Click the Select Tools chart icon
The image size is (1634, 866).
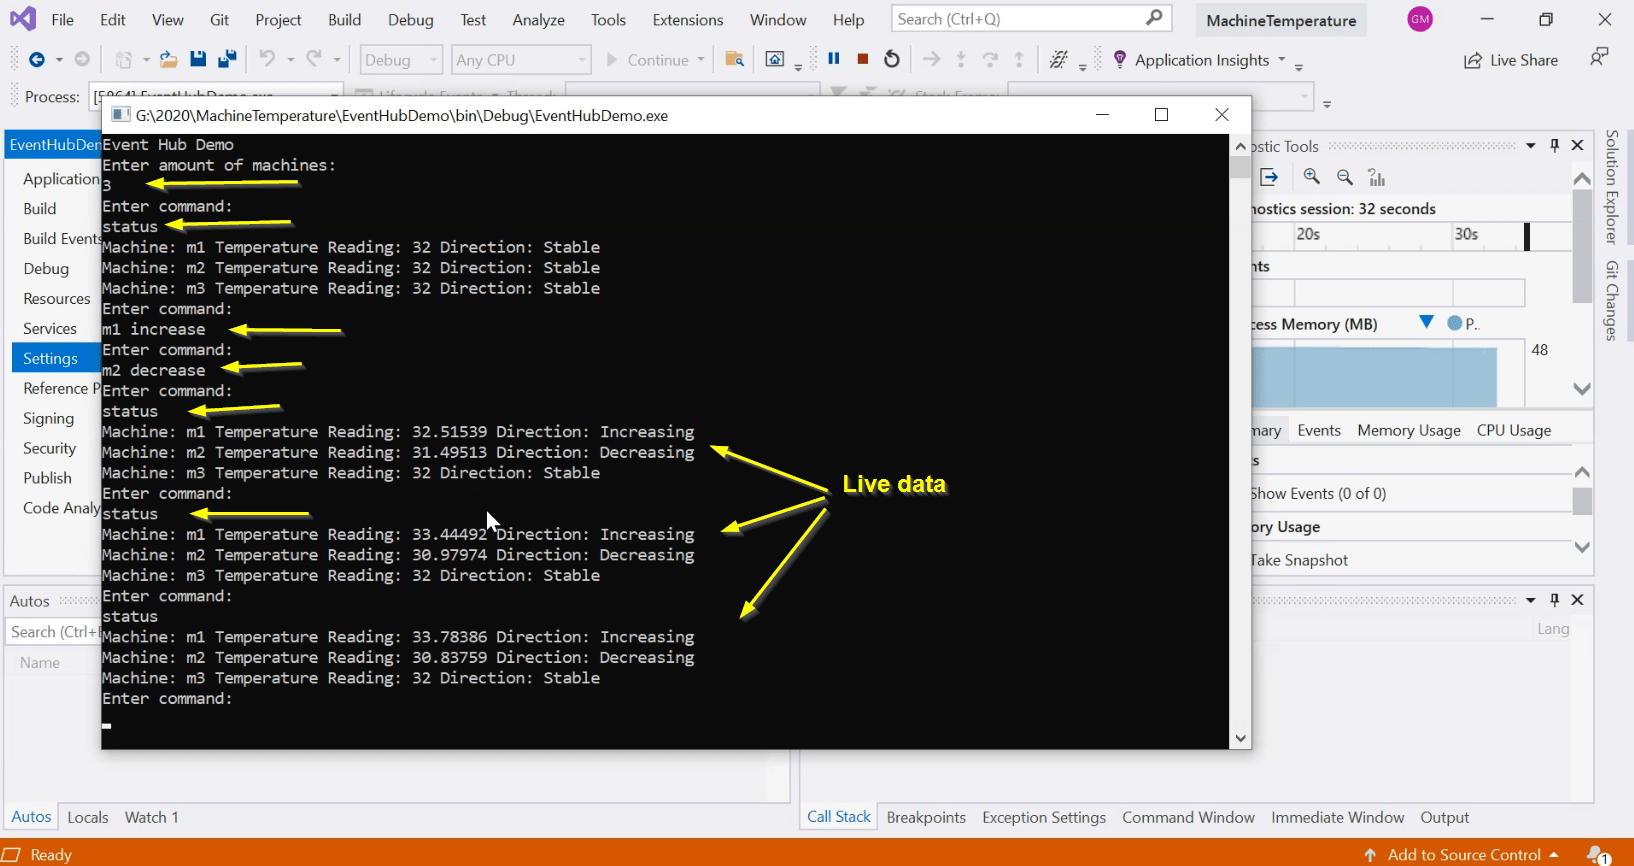(1377, 177)
